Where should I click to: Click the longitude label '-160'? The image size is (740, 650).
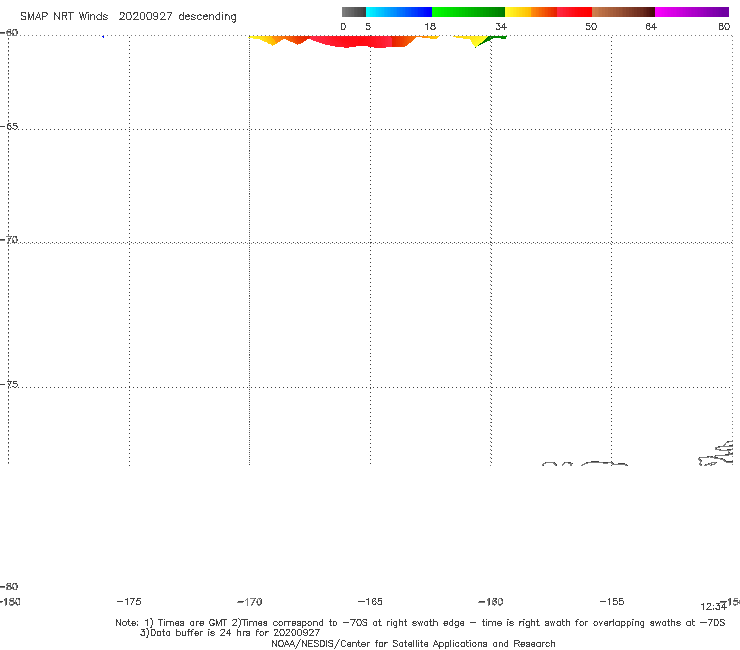click(x=491, y=602)
